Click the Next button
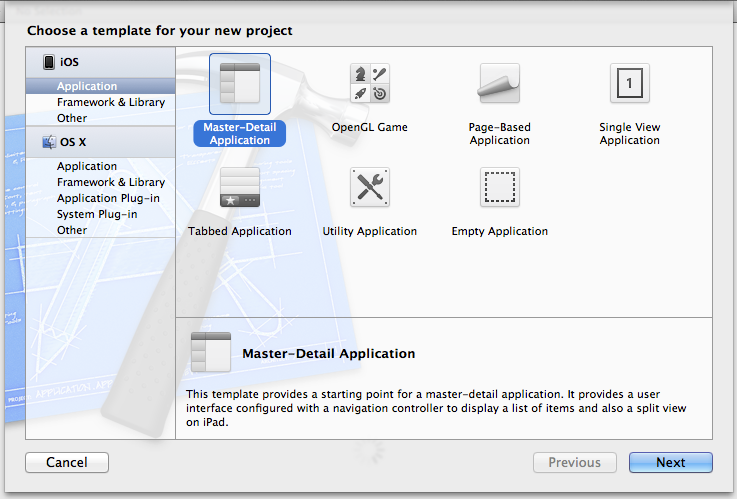Viewport: 737px width, 499px height. pyautogui.click(x=671, y=462)
